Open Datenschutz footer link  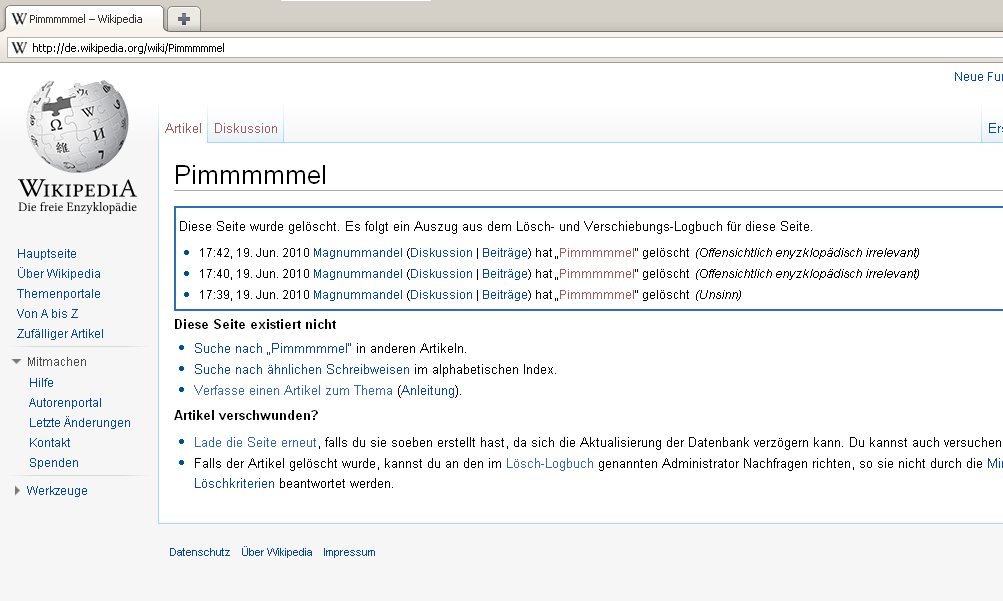coord(200,552)
